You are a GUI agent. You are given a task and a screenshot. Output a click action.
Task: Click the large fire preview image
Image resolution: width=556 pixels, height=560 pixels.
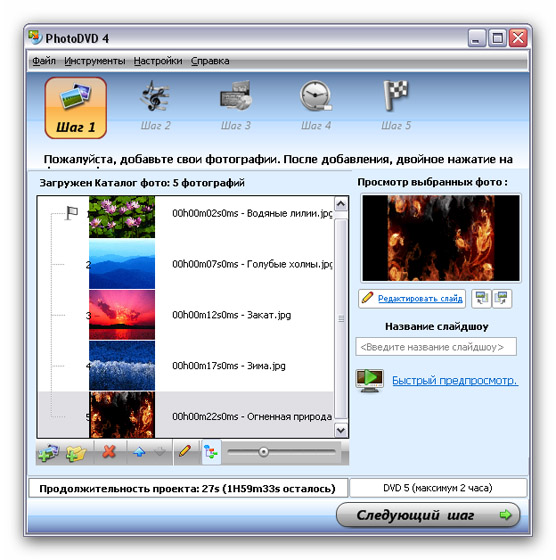[441, 238]
